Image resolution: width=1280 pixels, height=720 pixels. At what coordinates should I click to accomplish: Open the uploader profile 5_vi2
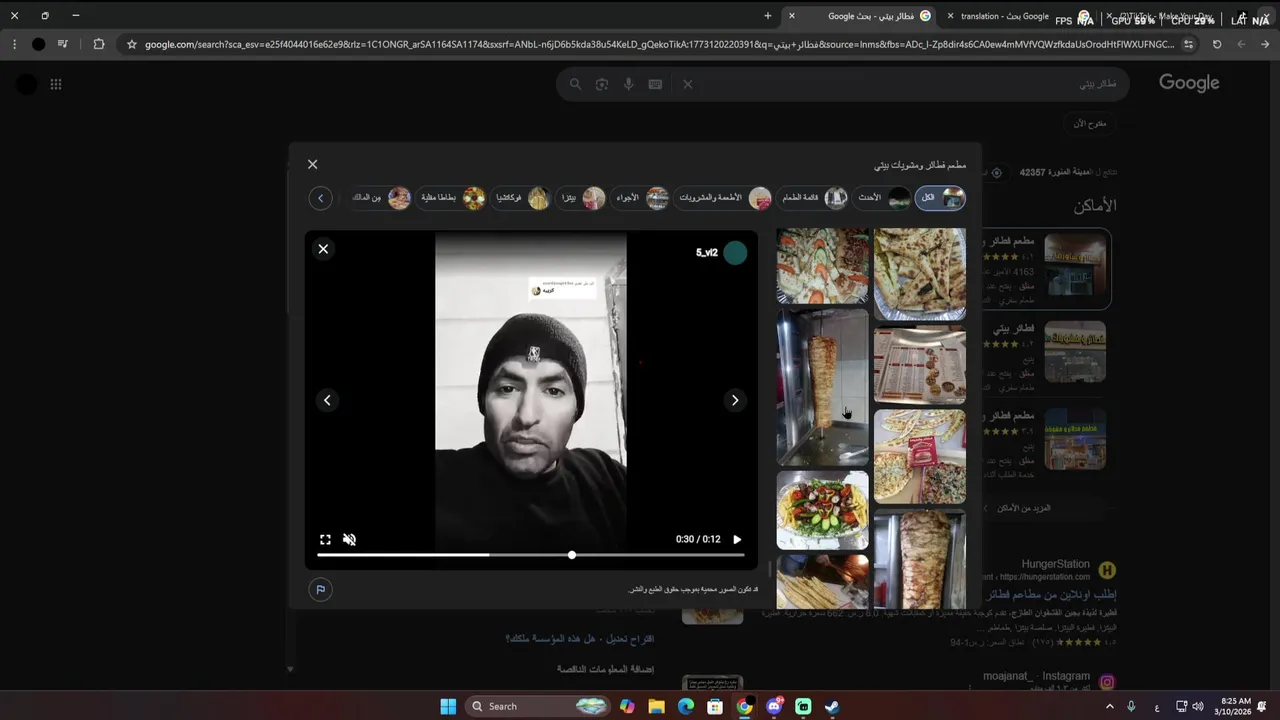coord(722,253)
